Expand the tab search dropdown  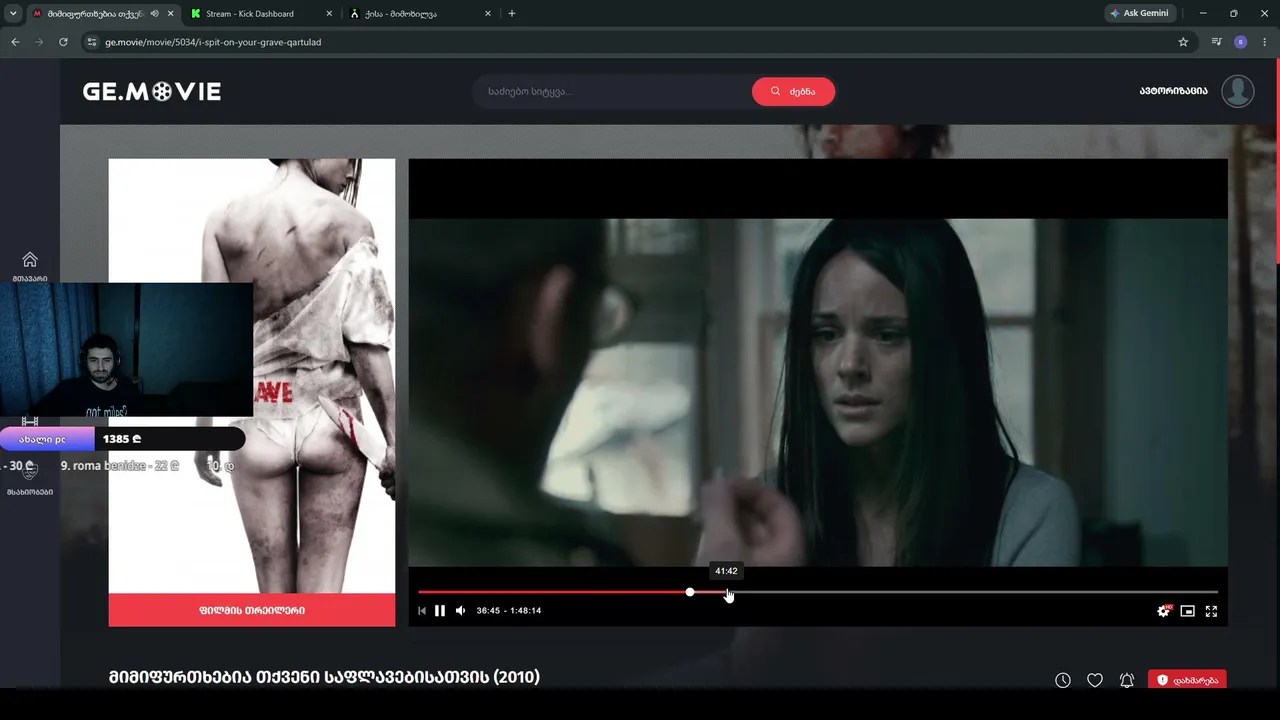pyautogui.click(x=13, y=14)
